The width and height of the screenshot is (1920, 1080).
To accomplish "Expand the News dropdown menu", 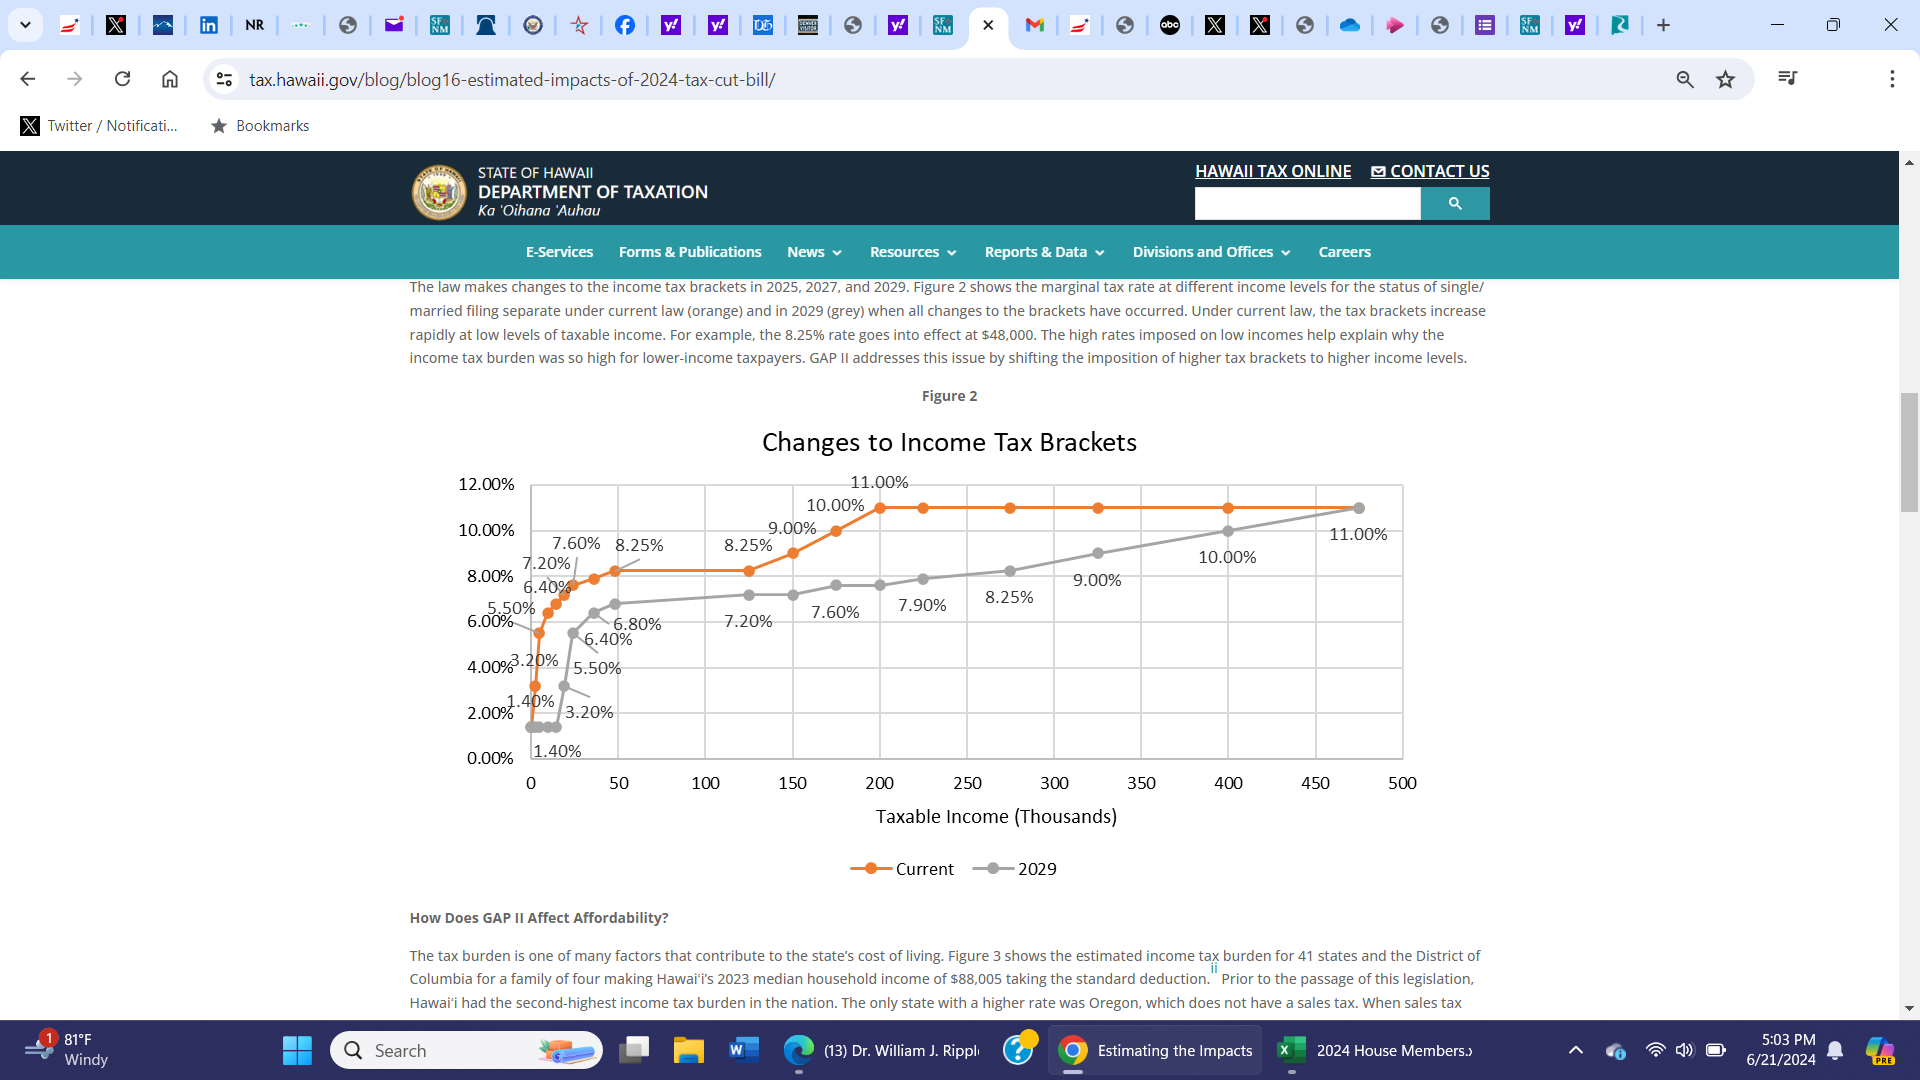I will (814, 252).
